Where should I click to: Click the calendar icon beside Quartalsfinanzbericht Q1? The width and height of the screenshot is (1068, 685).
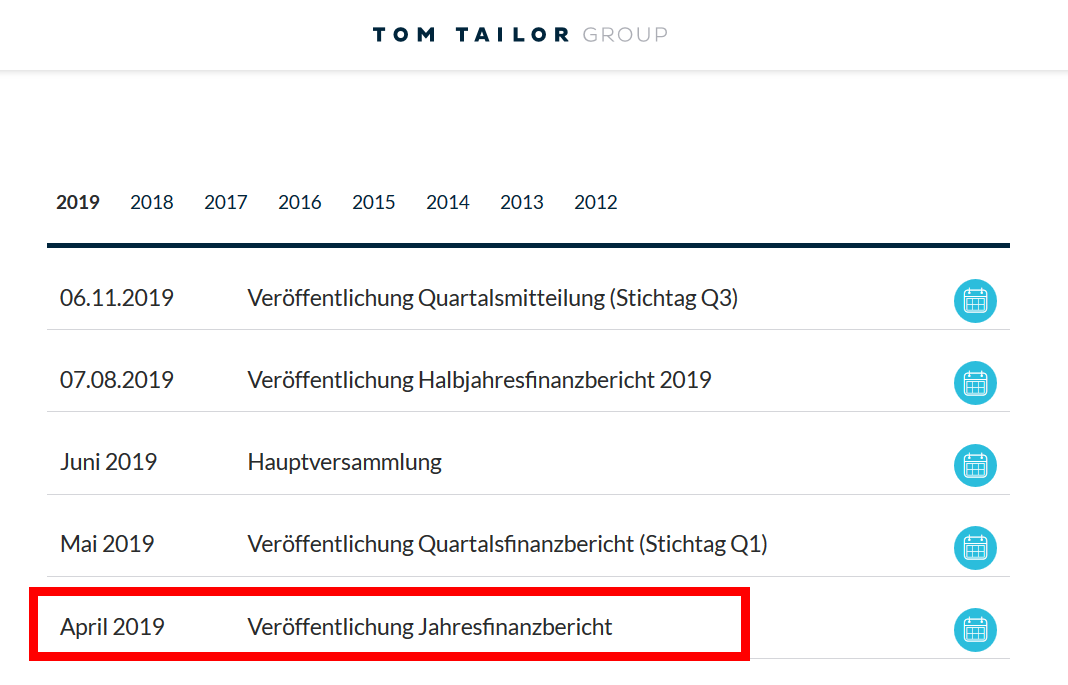coord(975,547)
